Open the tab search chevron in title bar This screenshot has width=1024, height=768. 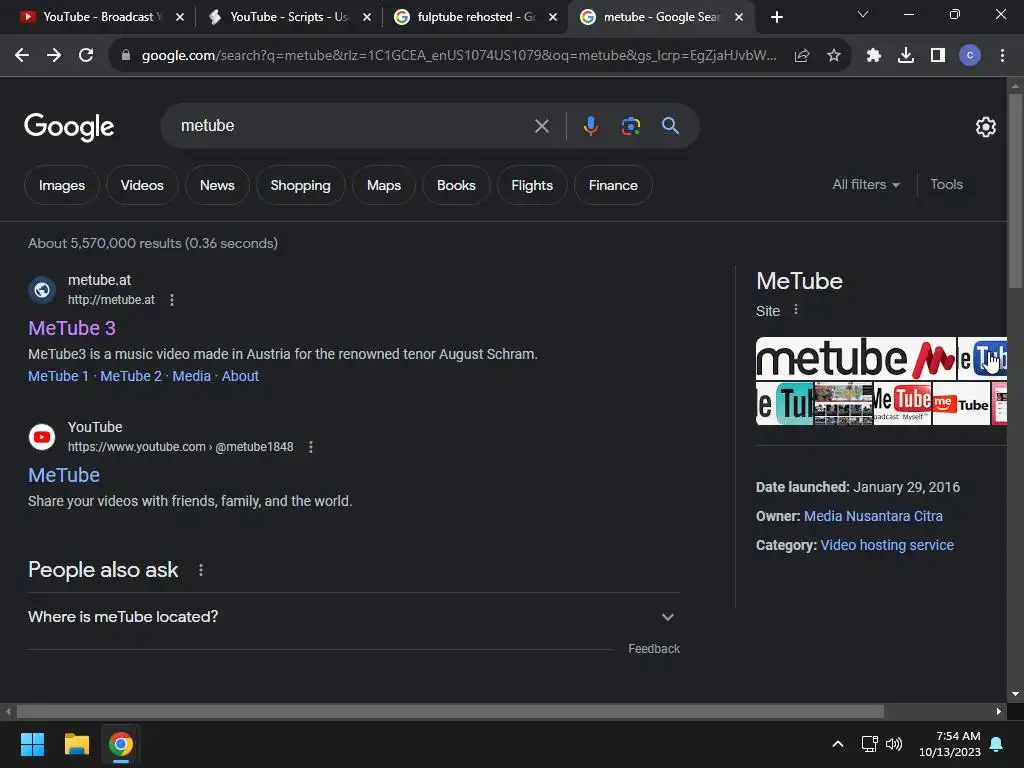pos(863,14)
